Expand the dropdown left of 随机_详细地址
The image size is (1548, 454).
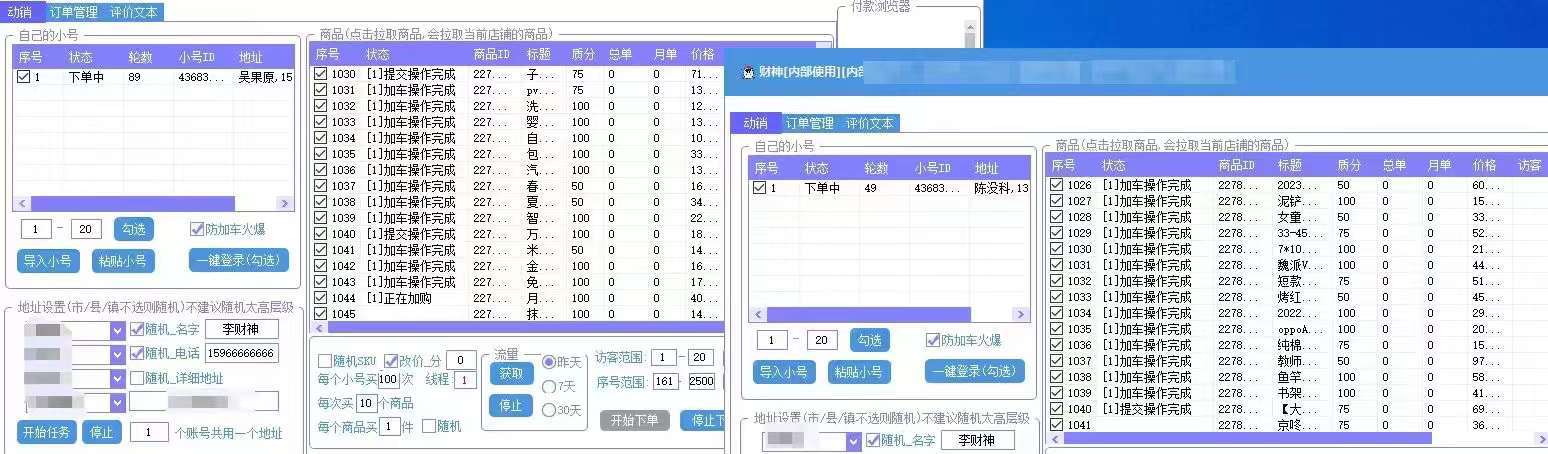(116, 379)
